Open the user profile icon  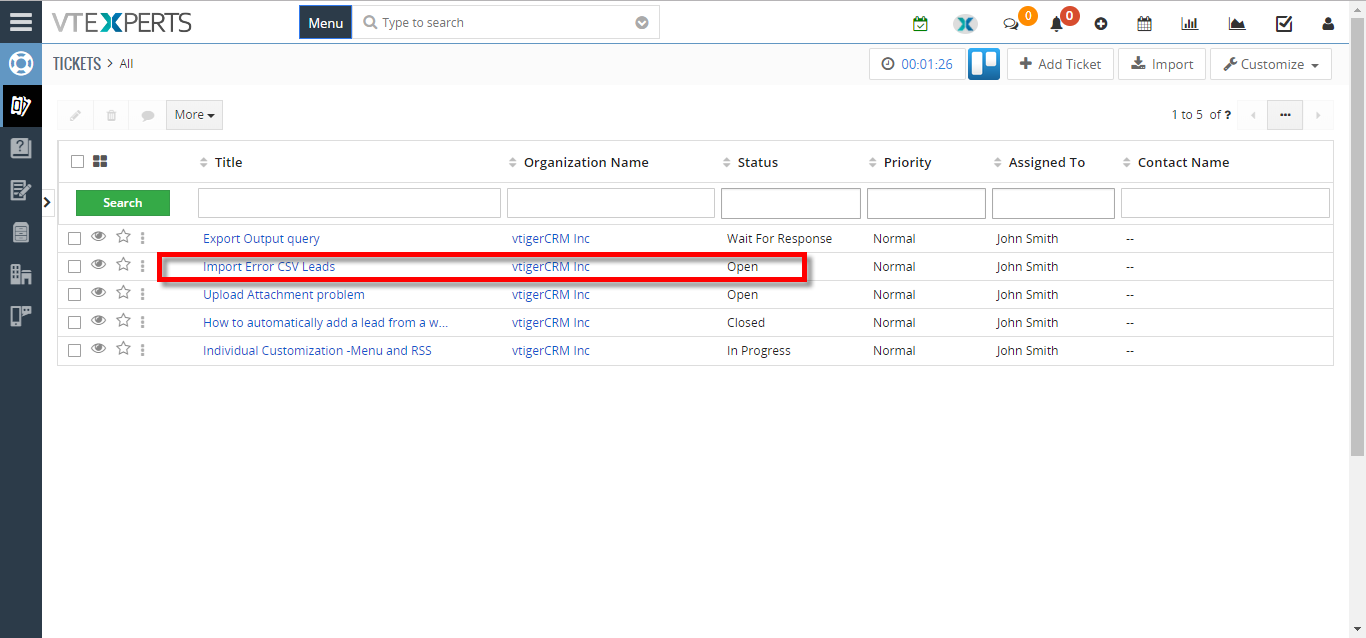tap(1328, 23)
